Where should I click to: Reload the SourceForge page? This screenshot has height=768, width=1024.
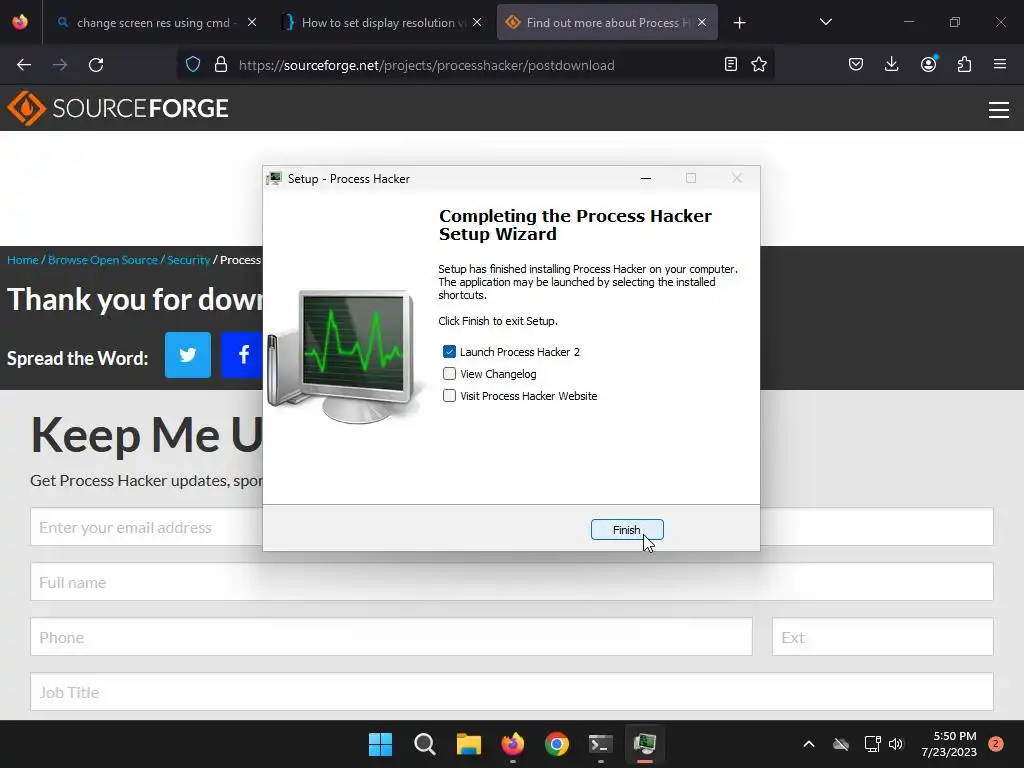point(96,65)
